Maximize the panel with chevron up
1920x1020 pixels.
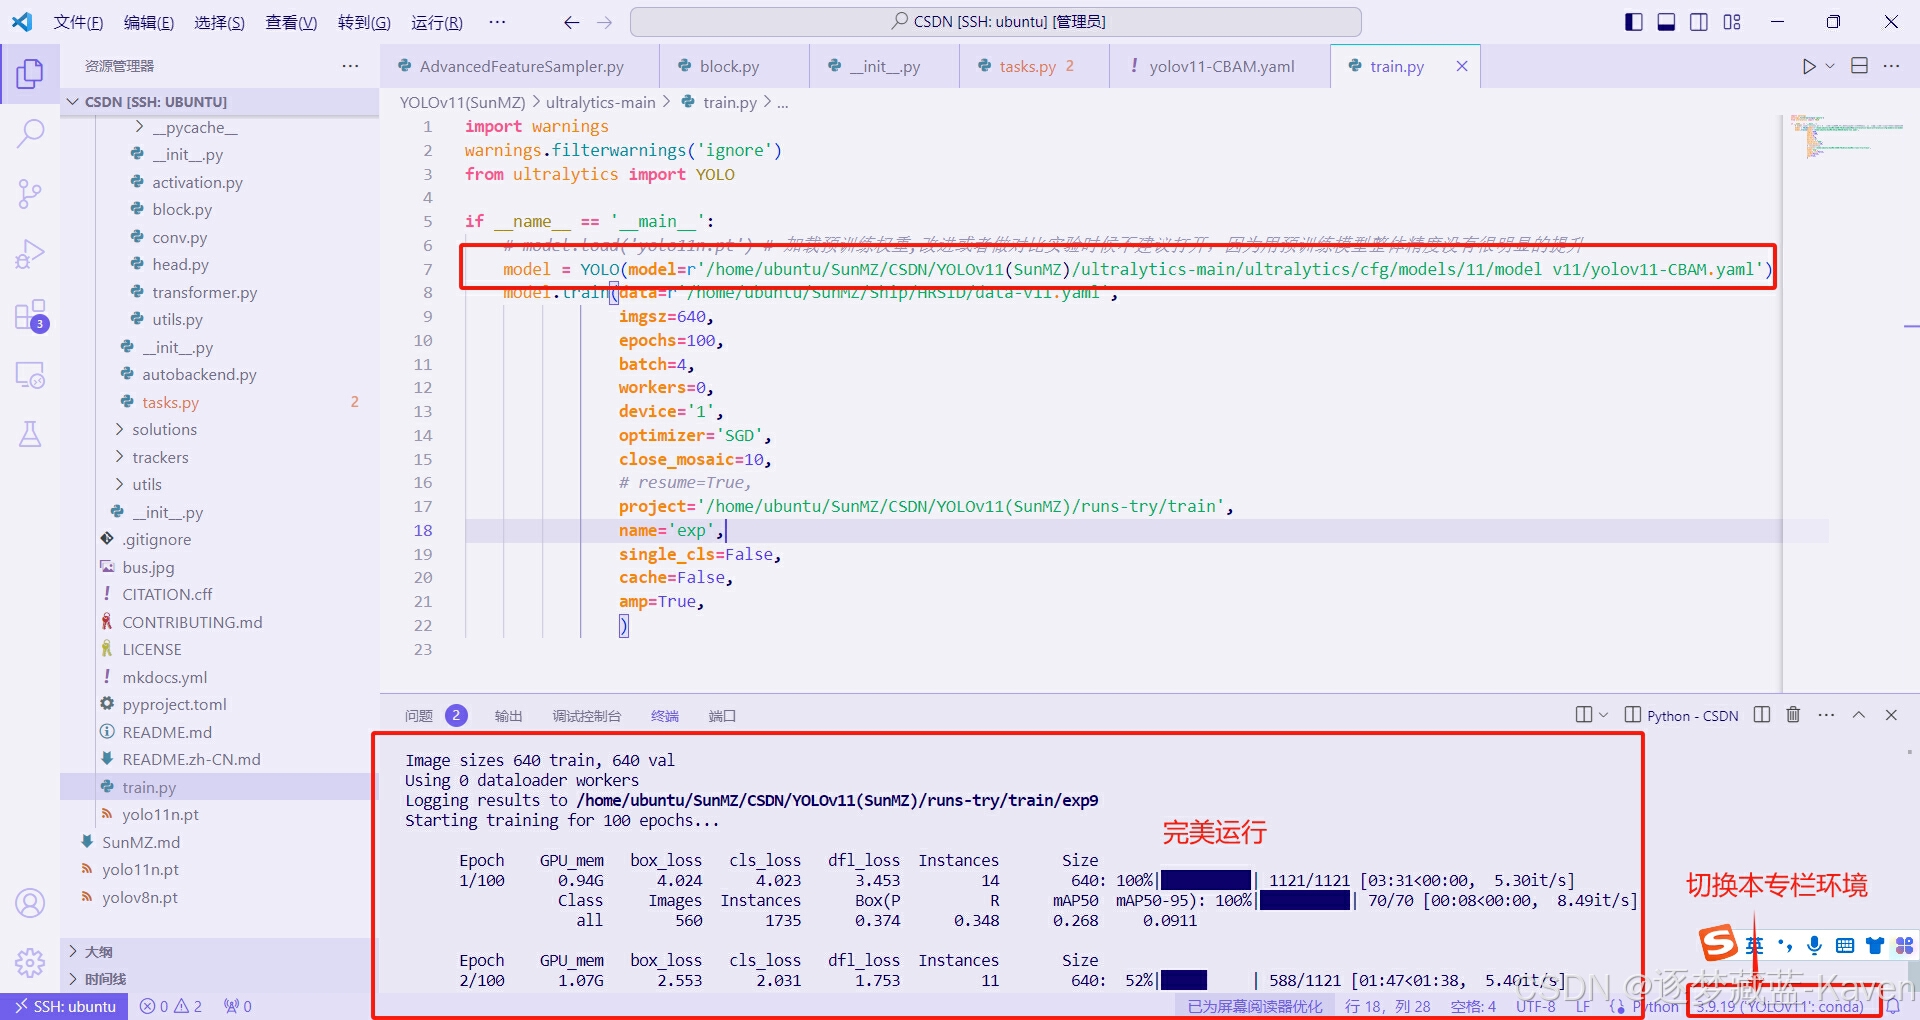(x=1858, y=715)
